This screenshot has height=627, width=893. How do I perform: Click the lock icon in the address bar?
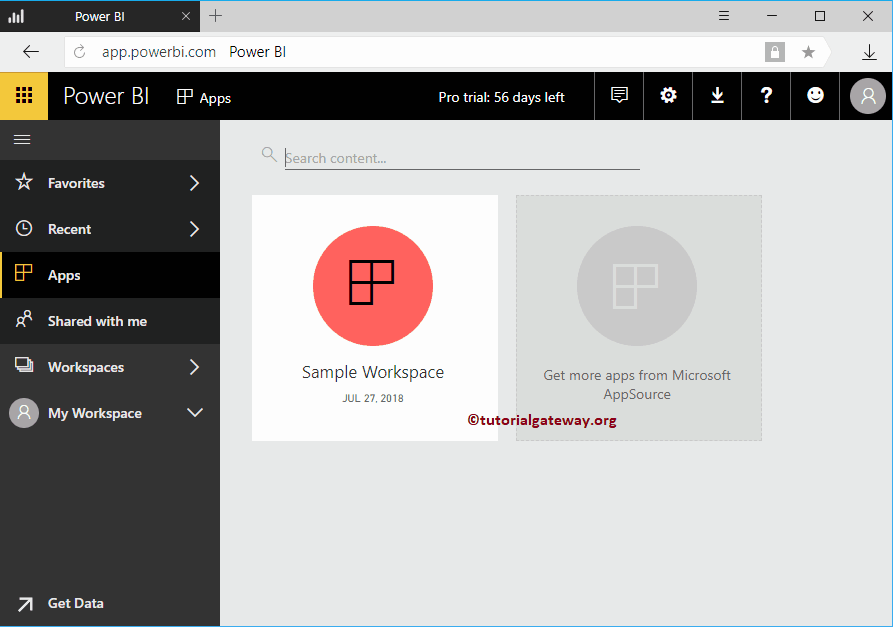click(x=775, y=52)
